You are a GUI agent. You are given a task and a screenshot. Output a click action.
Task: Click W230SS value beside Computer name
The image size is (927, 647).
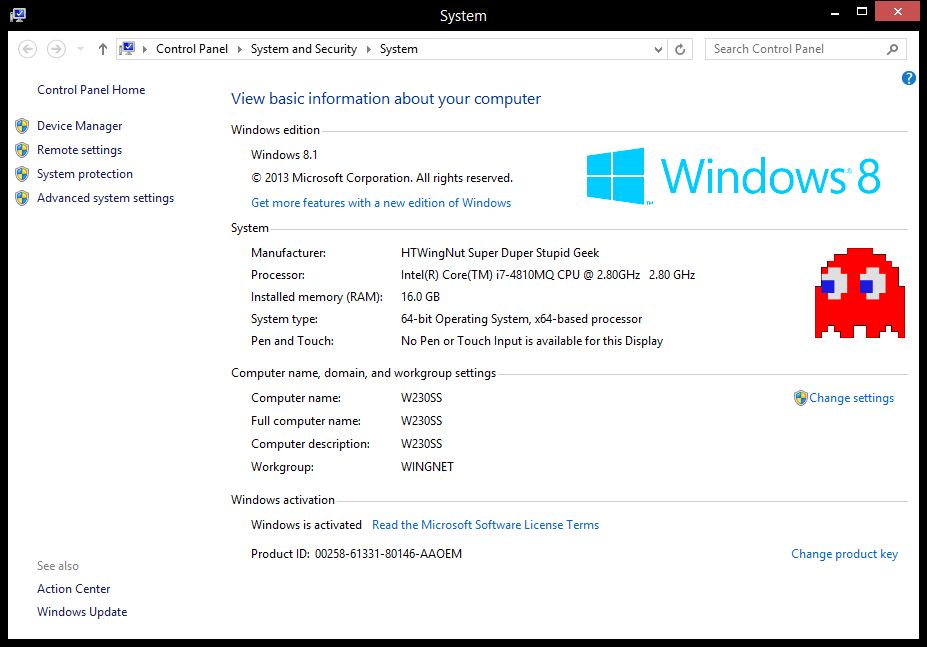422,398
